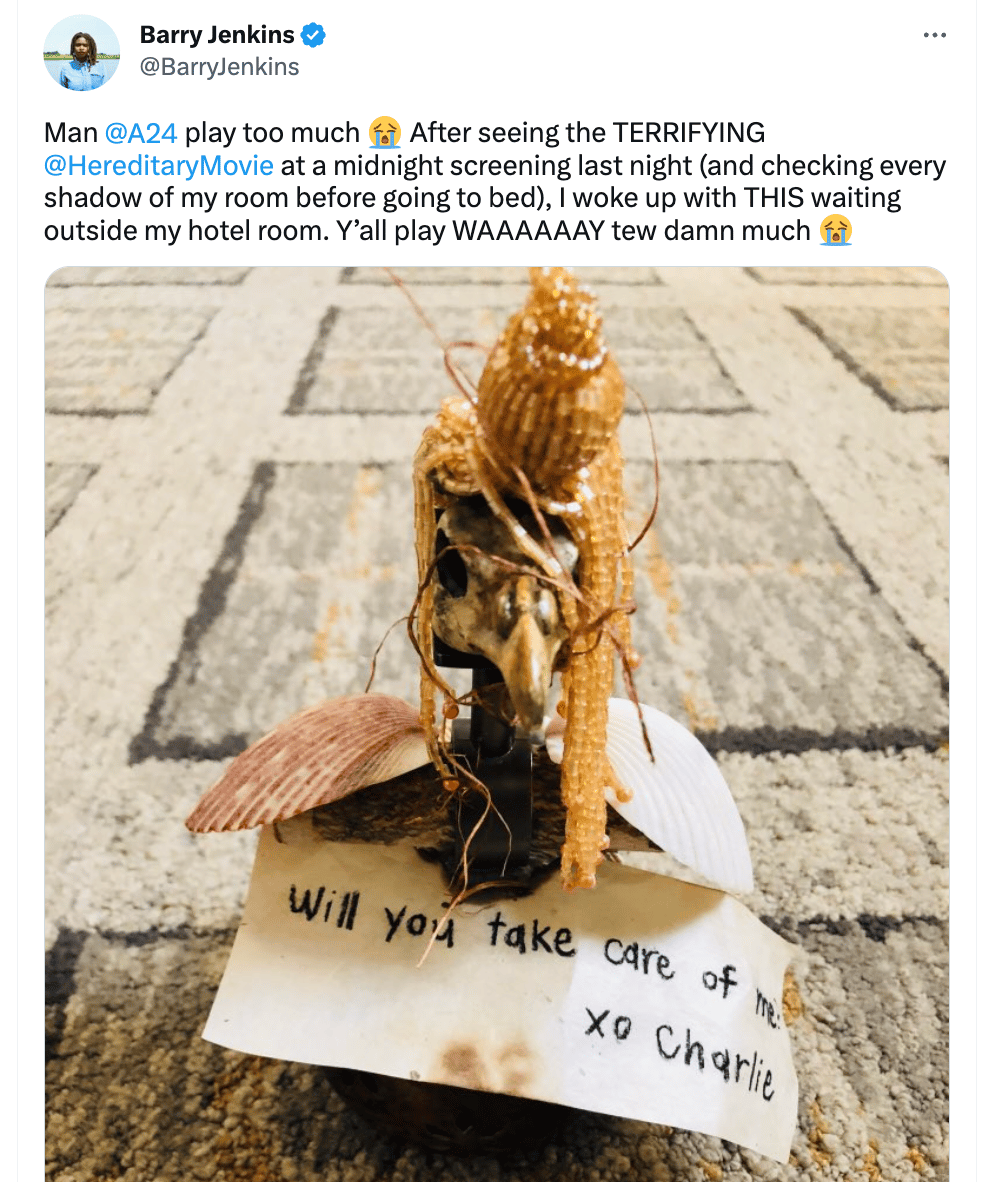Click the word WAAAAAAY in the tweet text
The image size is (996, 1182).
coord(528,231)
